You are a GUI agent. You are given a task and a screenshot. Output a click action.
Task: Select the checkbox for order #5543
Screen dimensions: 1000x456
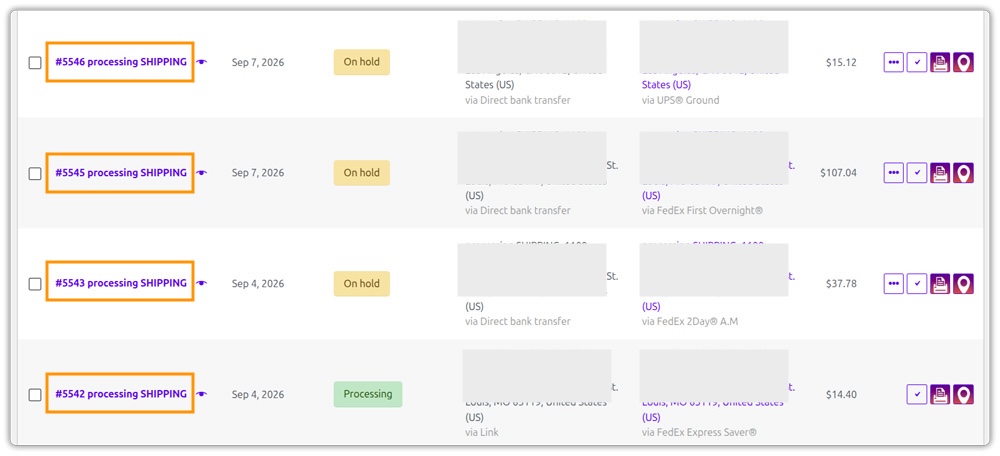(x=35, y=284)
